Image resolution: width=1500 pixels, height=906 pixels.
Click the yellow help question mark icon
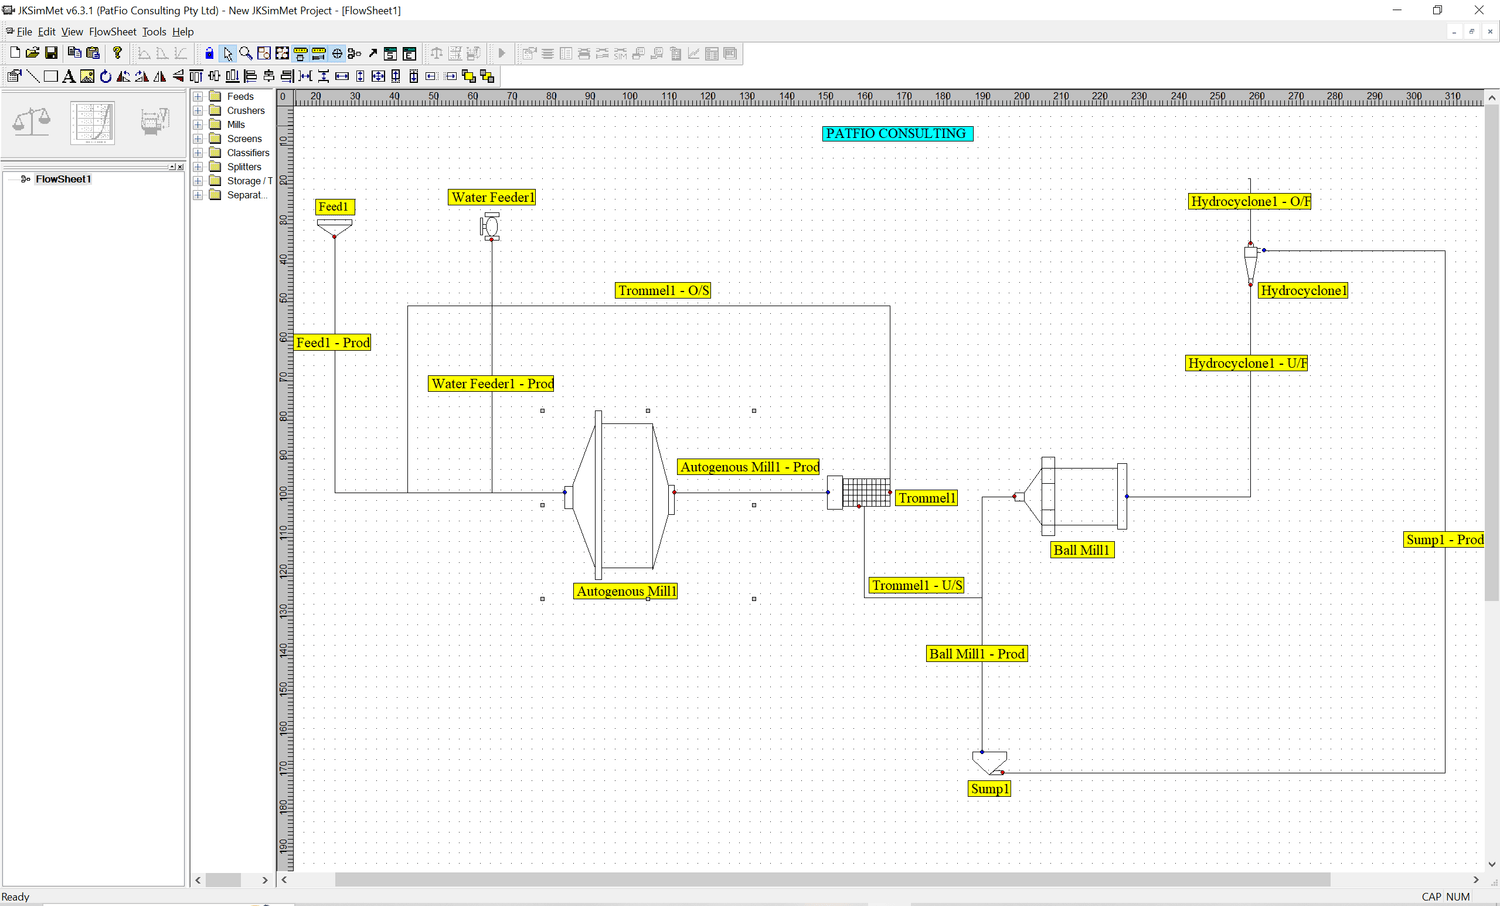(117, 53)
